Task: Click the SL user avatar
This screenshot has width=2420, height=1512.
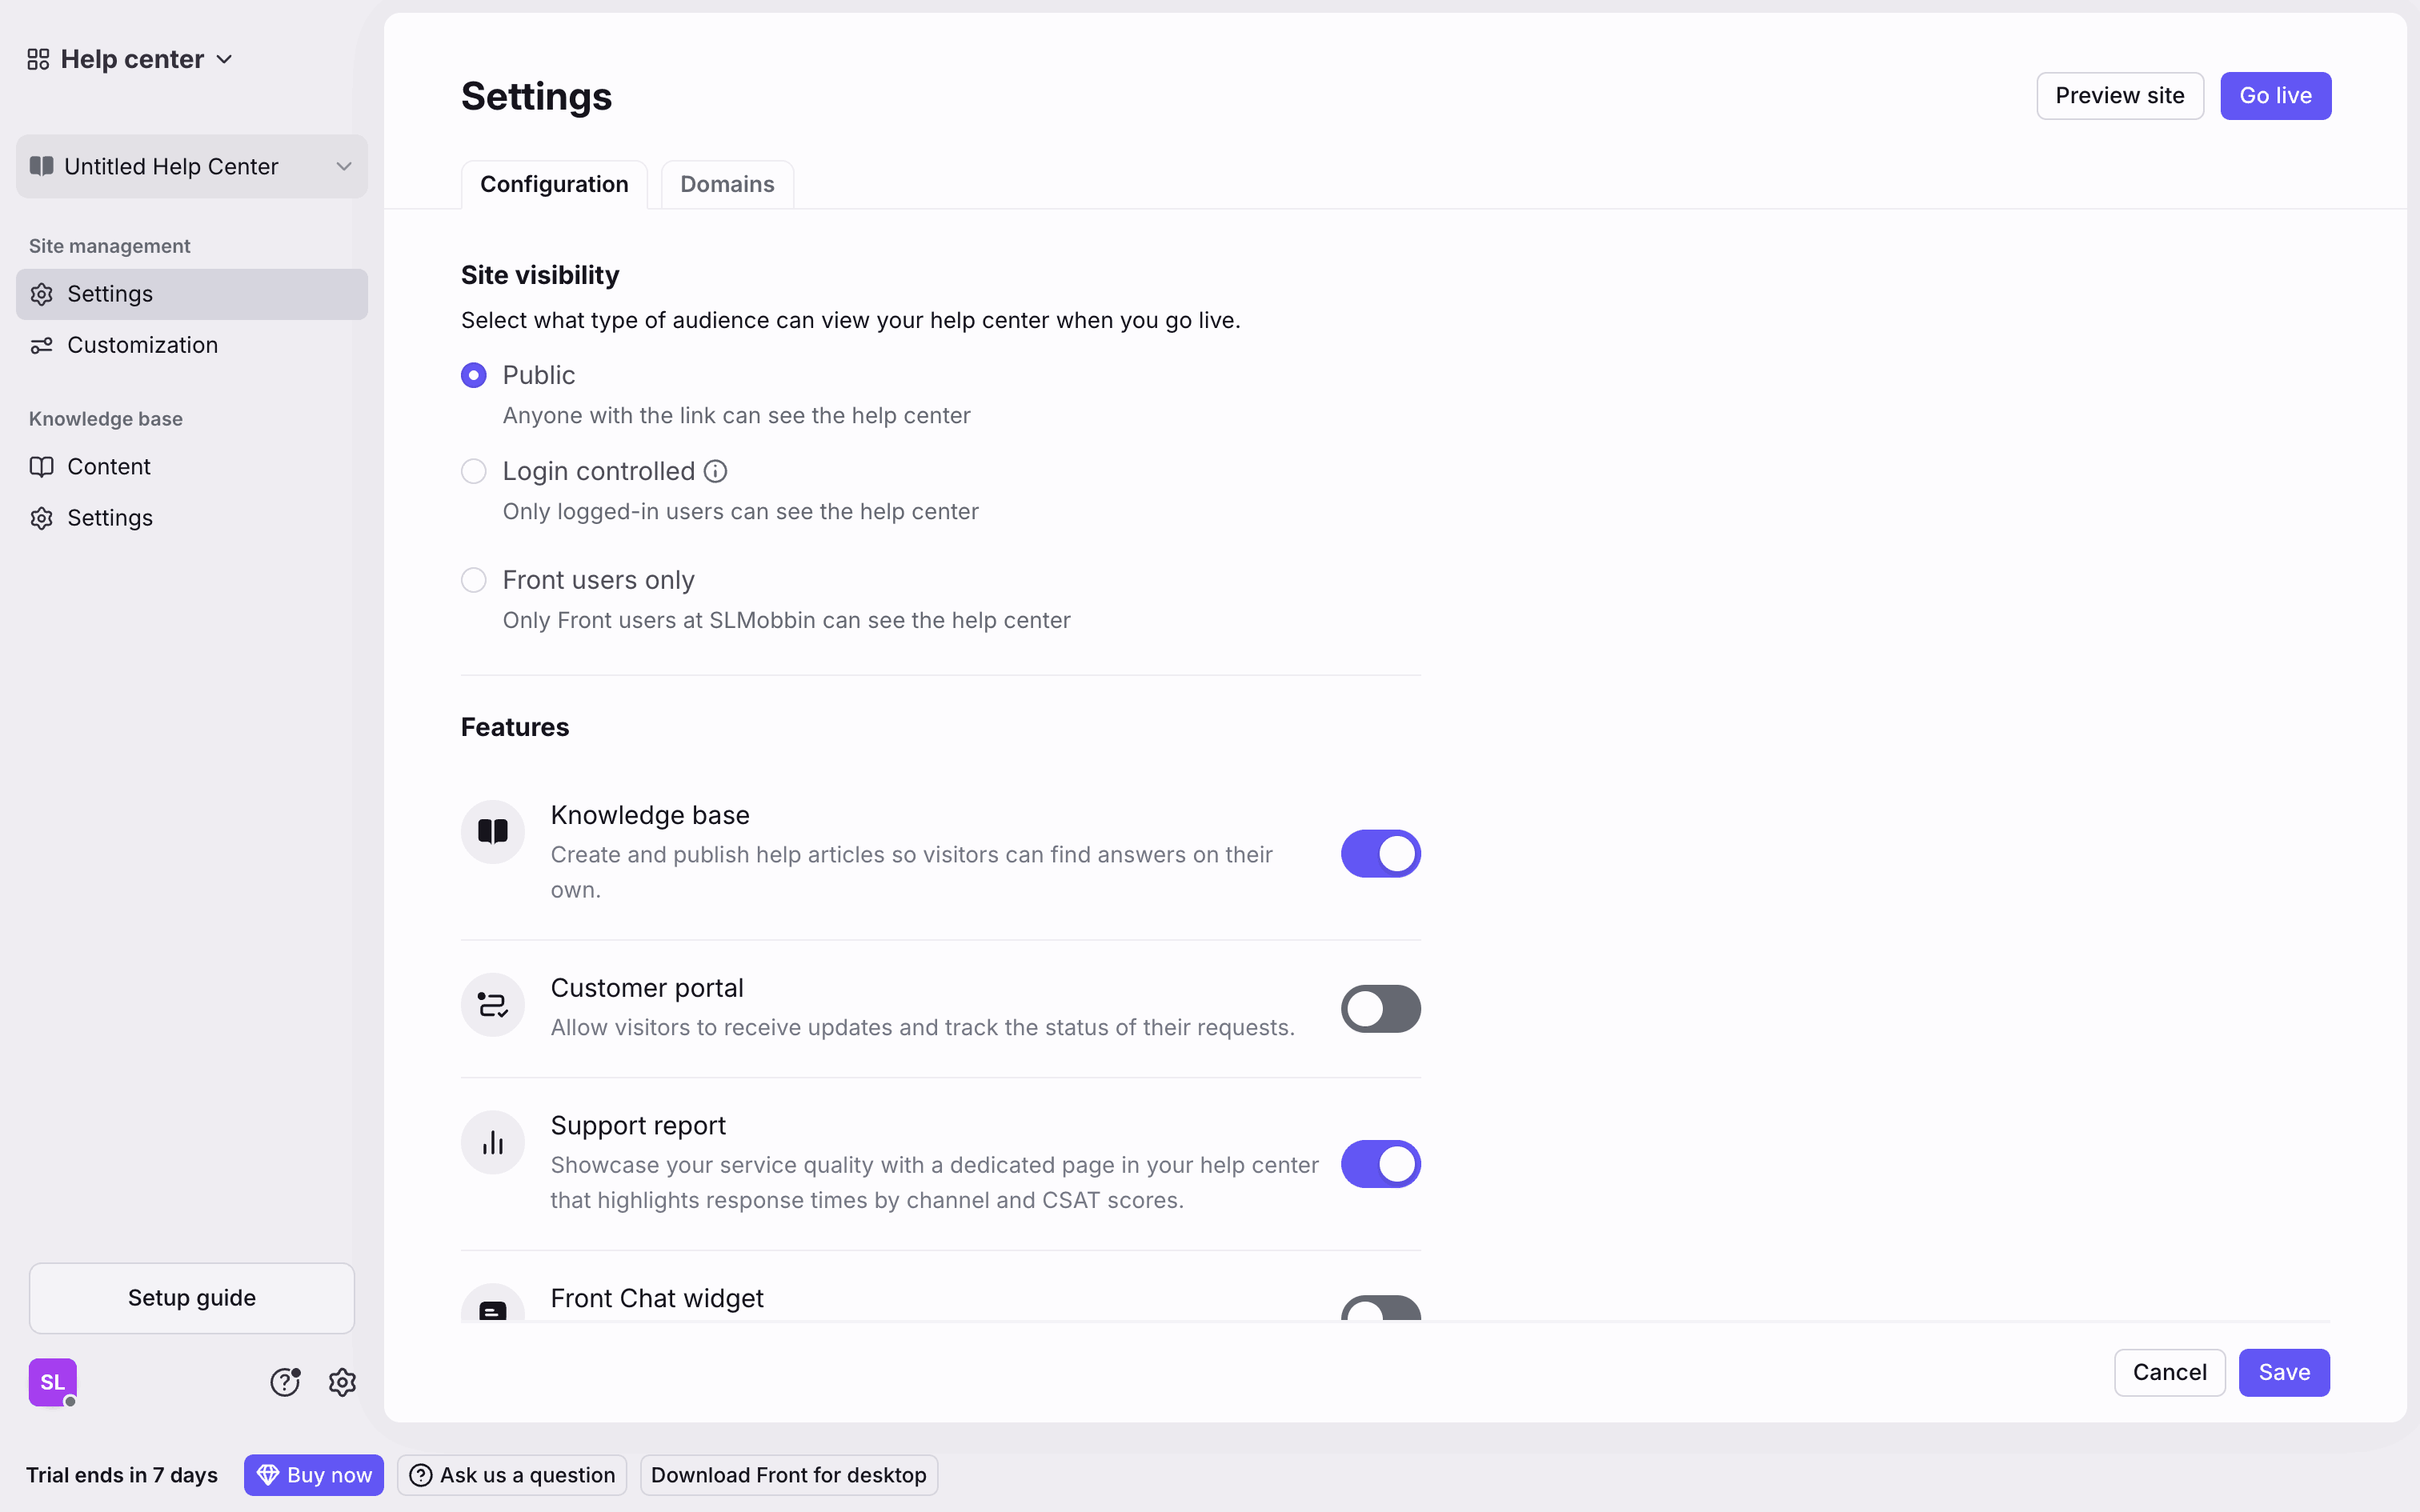Action: click(x=53, y=1382)
